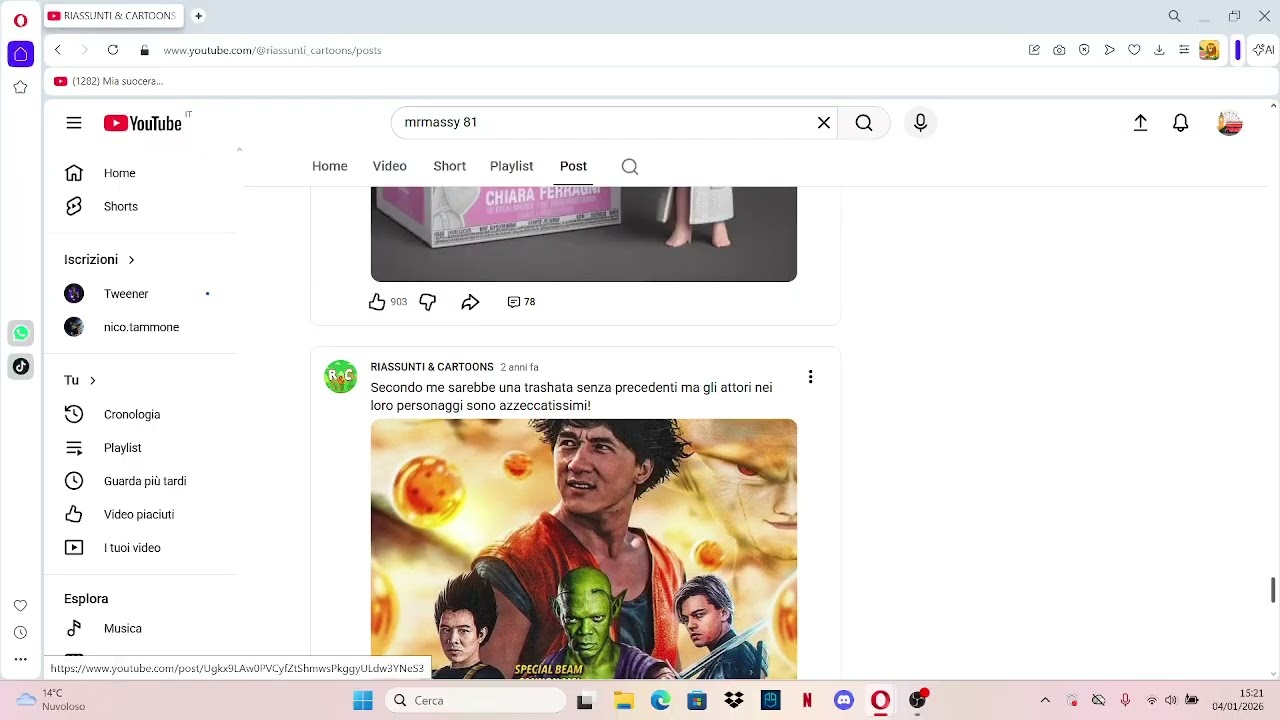
Task: Open the Windows Start menu
Action: tap(363, 701)
